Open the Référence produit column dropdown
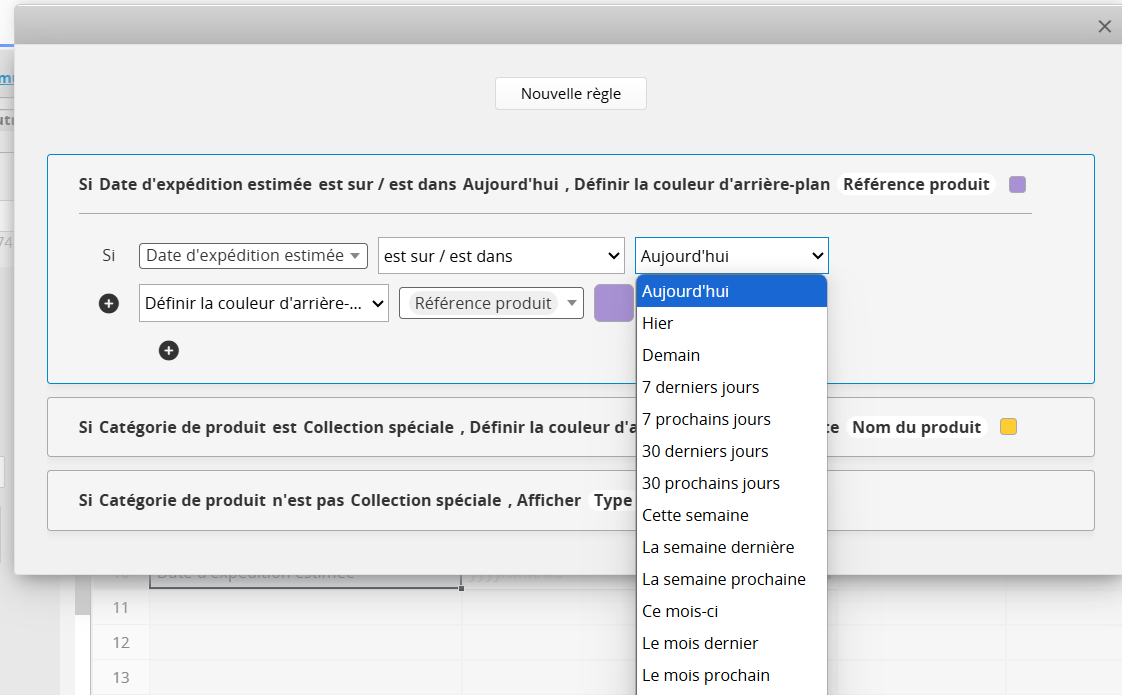The width and height of the screenshot is (1122, 695). click(492, 303)
